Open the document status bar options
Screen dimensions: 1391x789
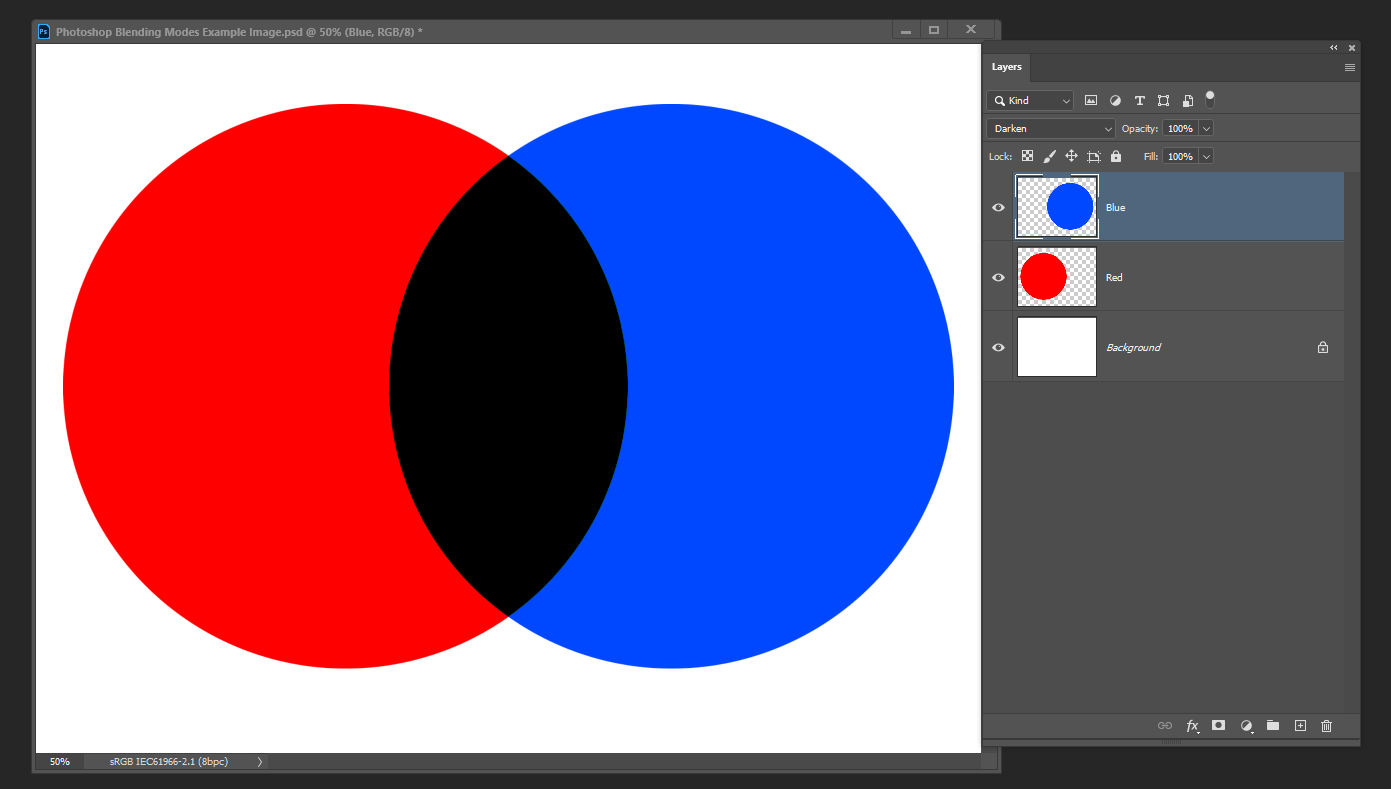(259, 761)
